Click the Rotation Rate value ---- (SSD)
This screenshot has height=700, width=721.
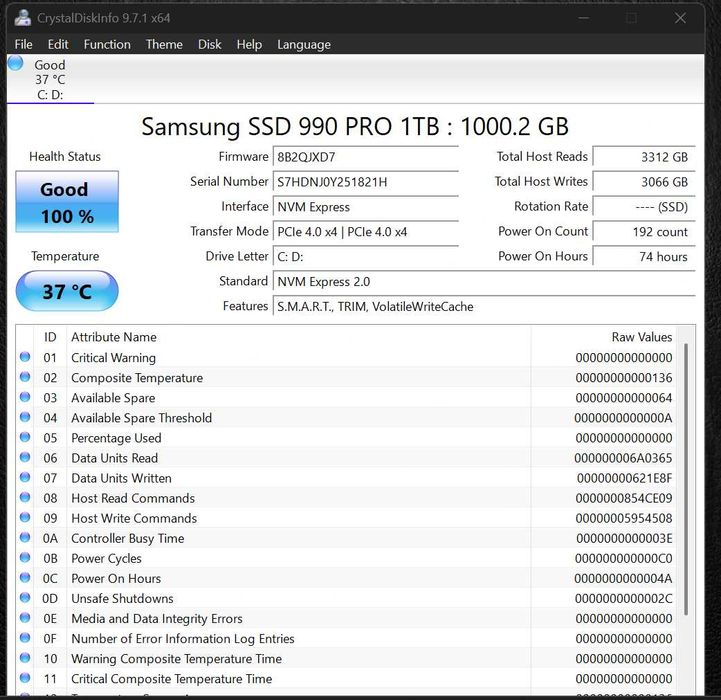(644, 207)
